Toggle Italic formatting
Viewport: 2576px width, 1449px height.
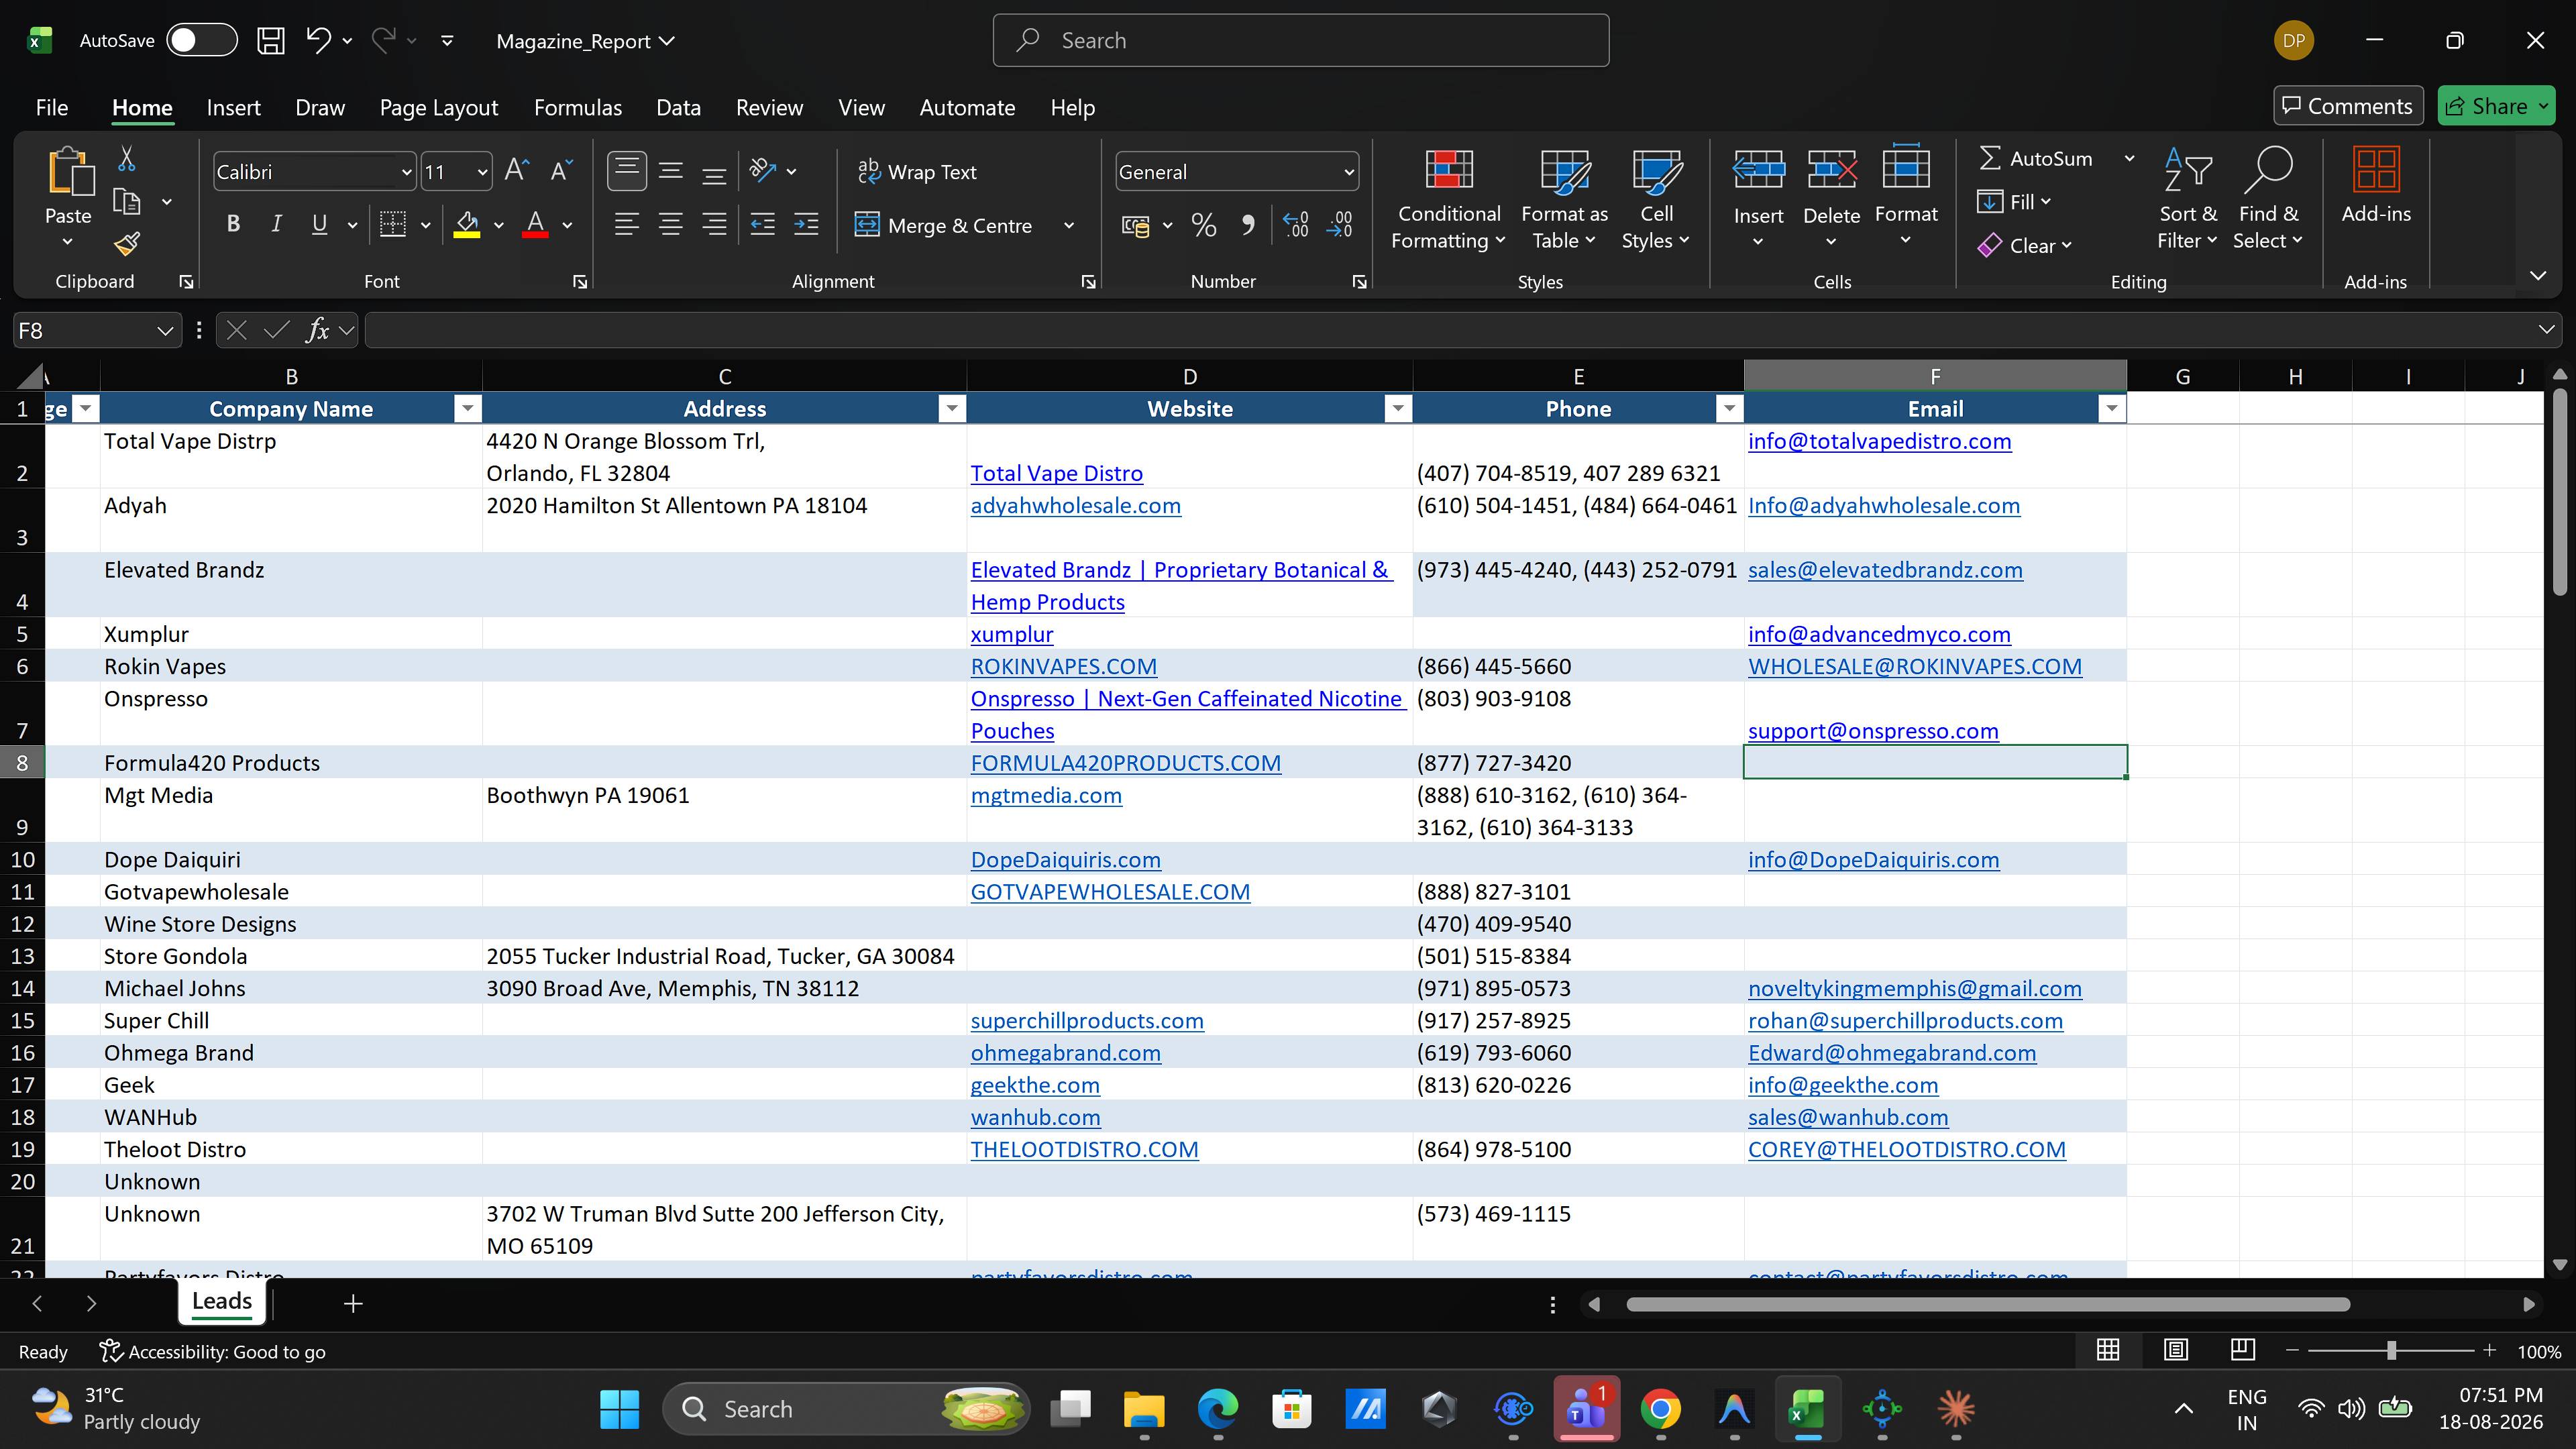point(276,224)
